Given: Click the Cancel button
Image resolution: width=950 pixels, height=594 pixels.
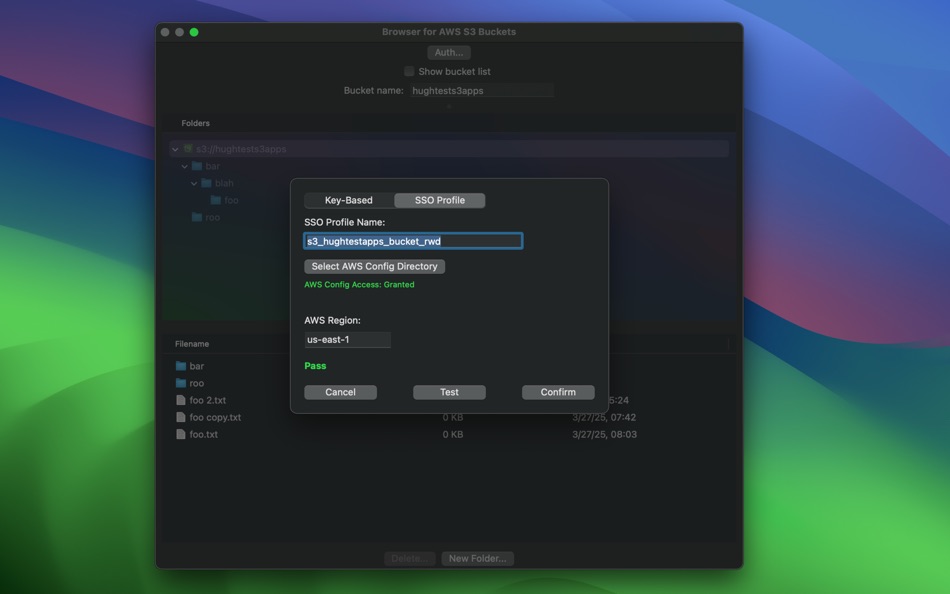Looking at the screenshot, I should [x=340, y=392].
